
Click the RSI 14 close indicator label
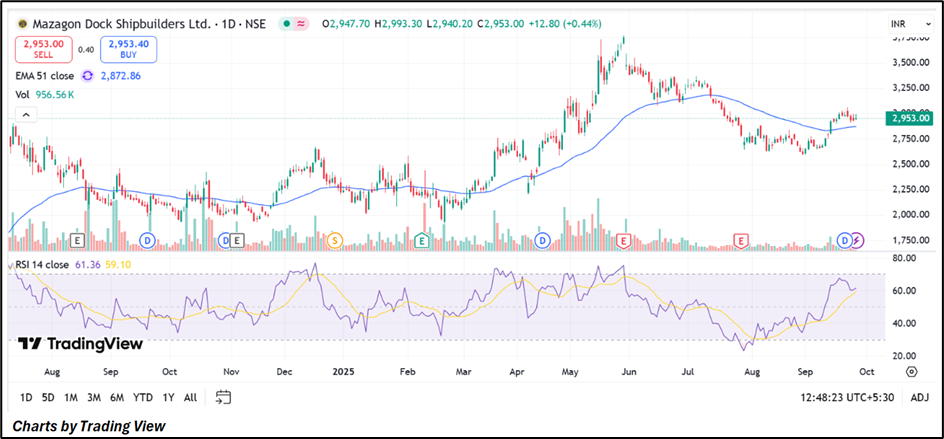[x=42, y=264]
